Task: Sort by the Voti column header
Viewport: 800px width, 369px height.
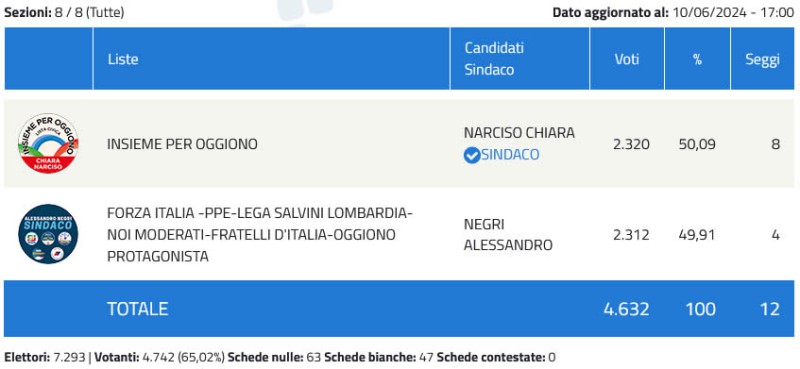Action: tap(627, 59)
